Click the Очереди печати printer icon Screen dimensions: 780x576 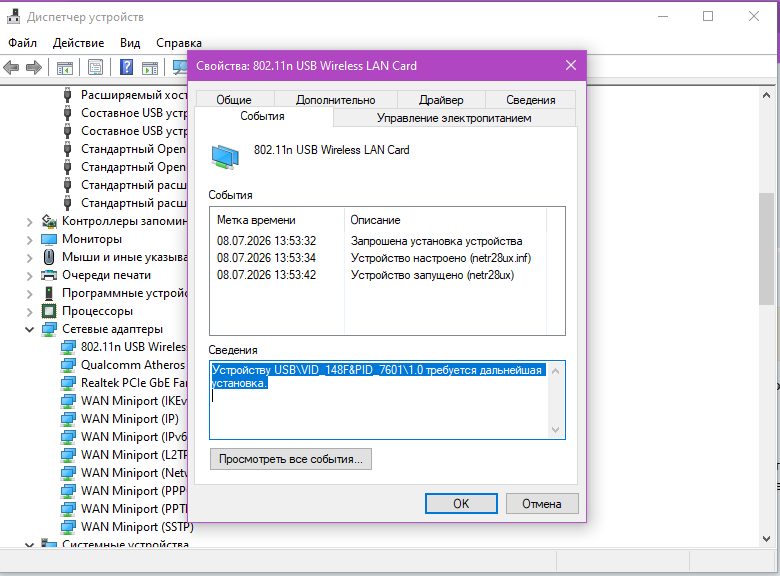click(x=49, y=275)
